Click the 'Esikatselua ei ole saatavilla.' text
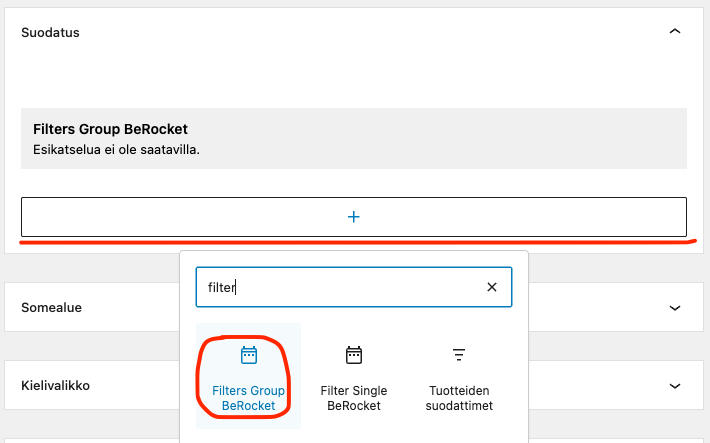Image resolution: width=710 pixels, height=443 pixels. point(116,149)
